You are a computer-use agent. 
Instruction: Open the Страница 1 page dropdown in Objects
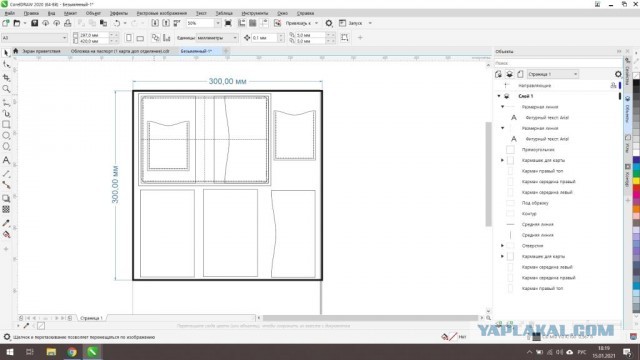coord(552,74)
